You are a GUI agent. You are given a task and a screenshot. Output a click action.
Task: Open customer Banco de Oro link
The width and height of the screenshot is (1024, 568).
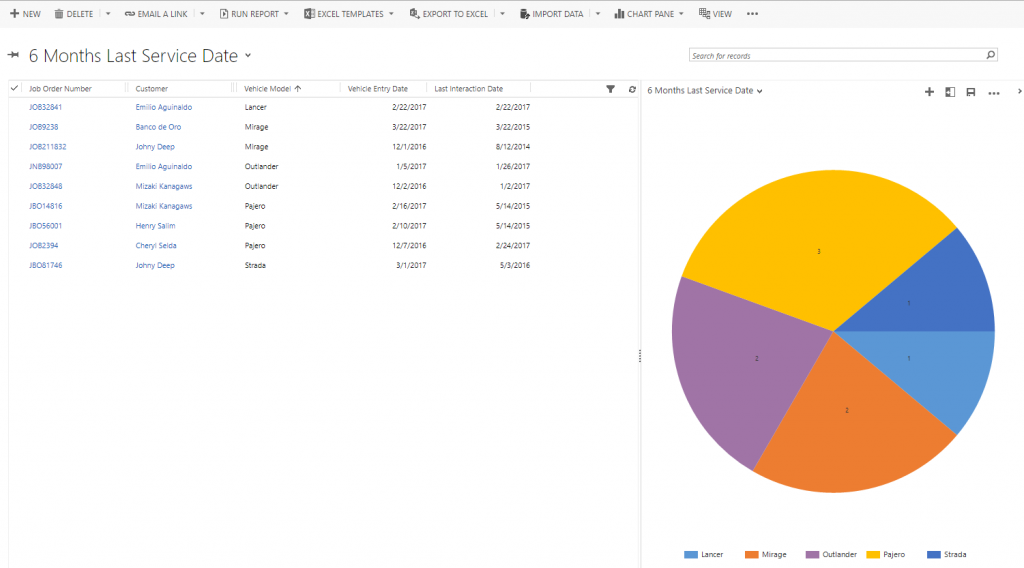158,127
